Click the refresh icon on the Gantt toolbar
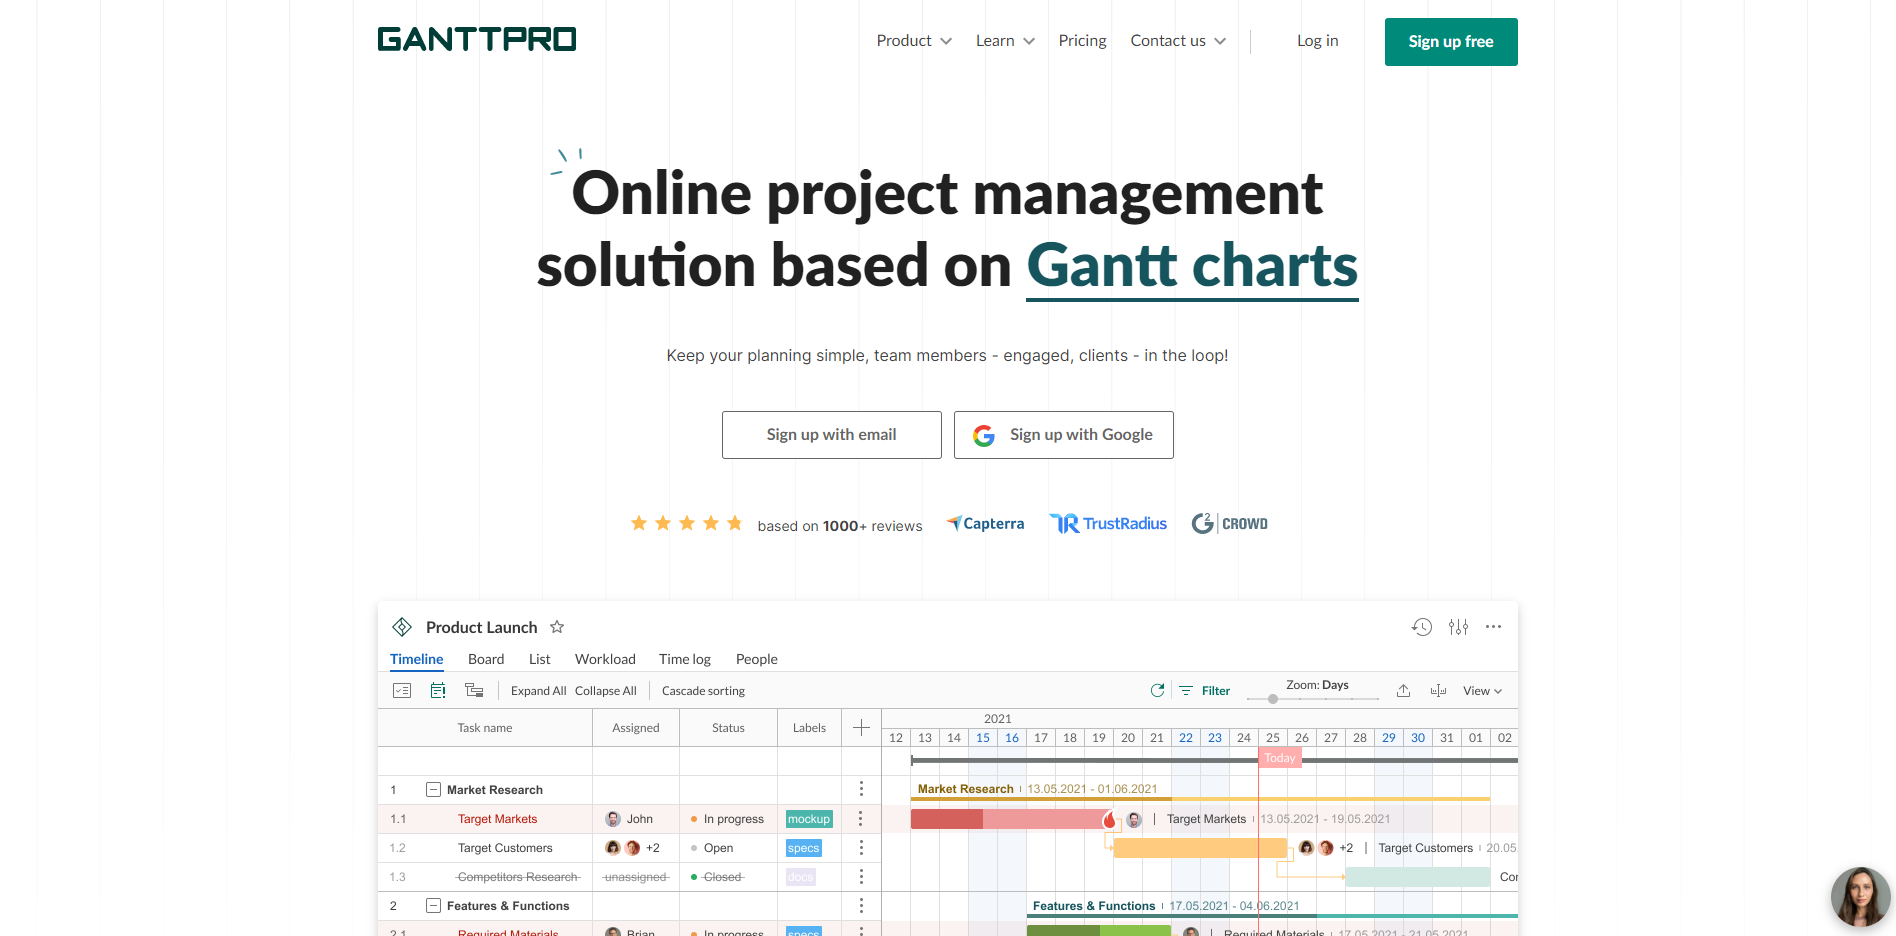This screenshot has height=936, width=1896. (1158, 690)
